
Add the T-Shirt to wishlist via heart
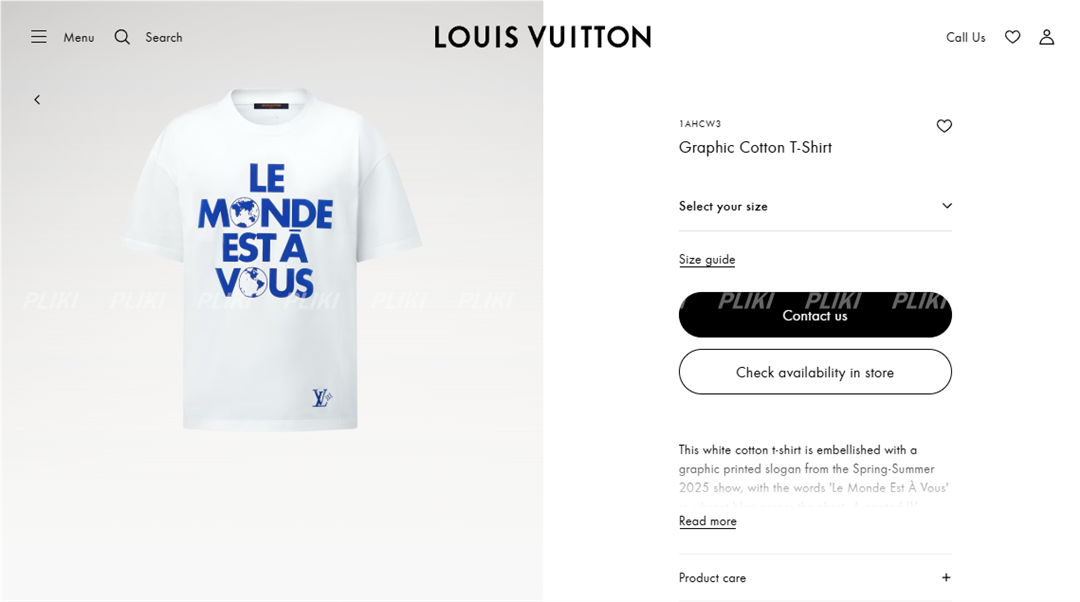944,126
